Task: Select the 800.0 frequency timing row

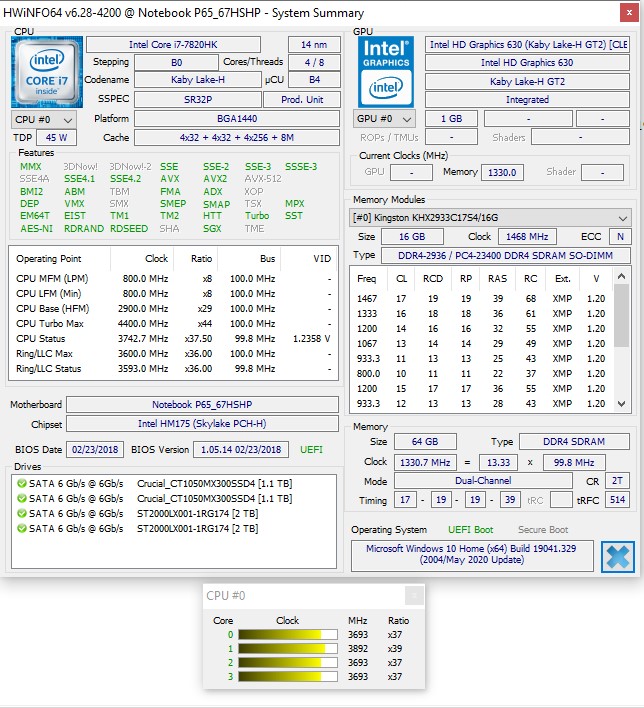Action: coord(482,373)
